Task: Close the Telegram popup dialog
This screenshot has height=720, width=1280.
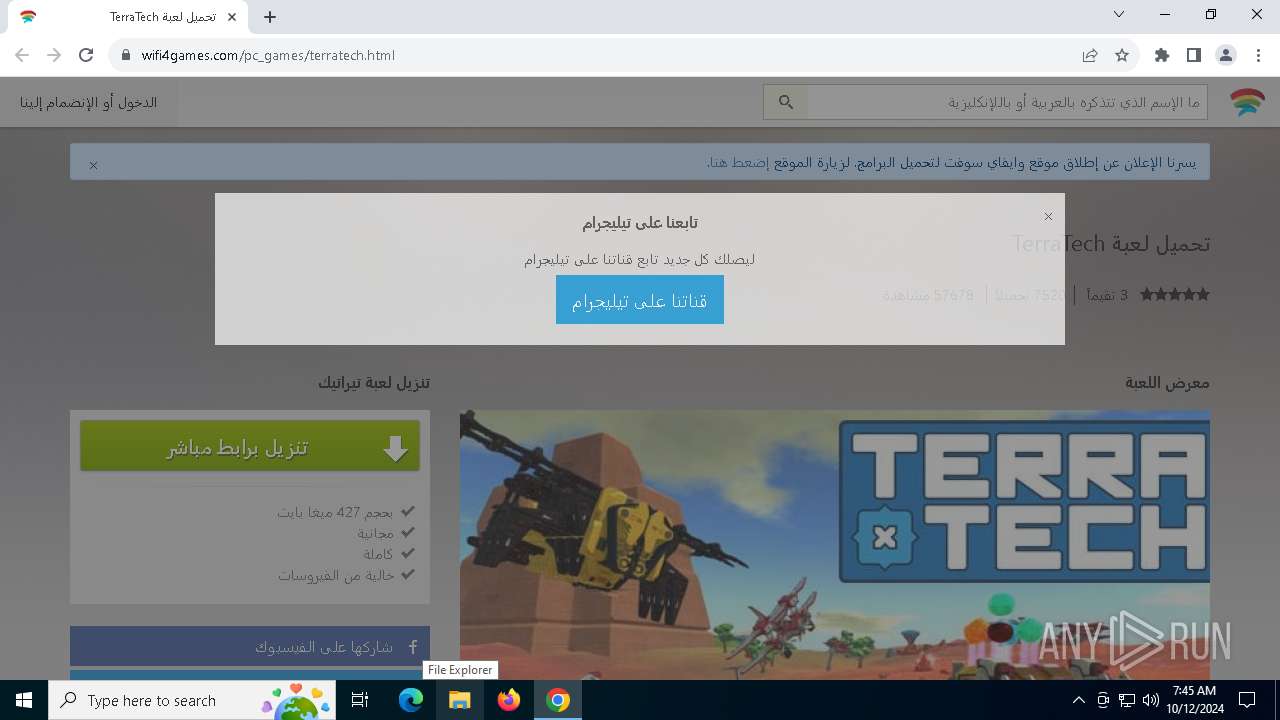Action: [x=1048, y=216]
